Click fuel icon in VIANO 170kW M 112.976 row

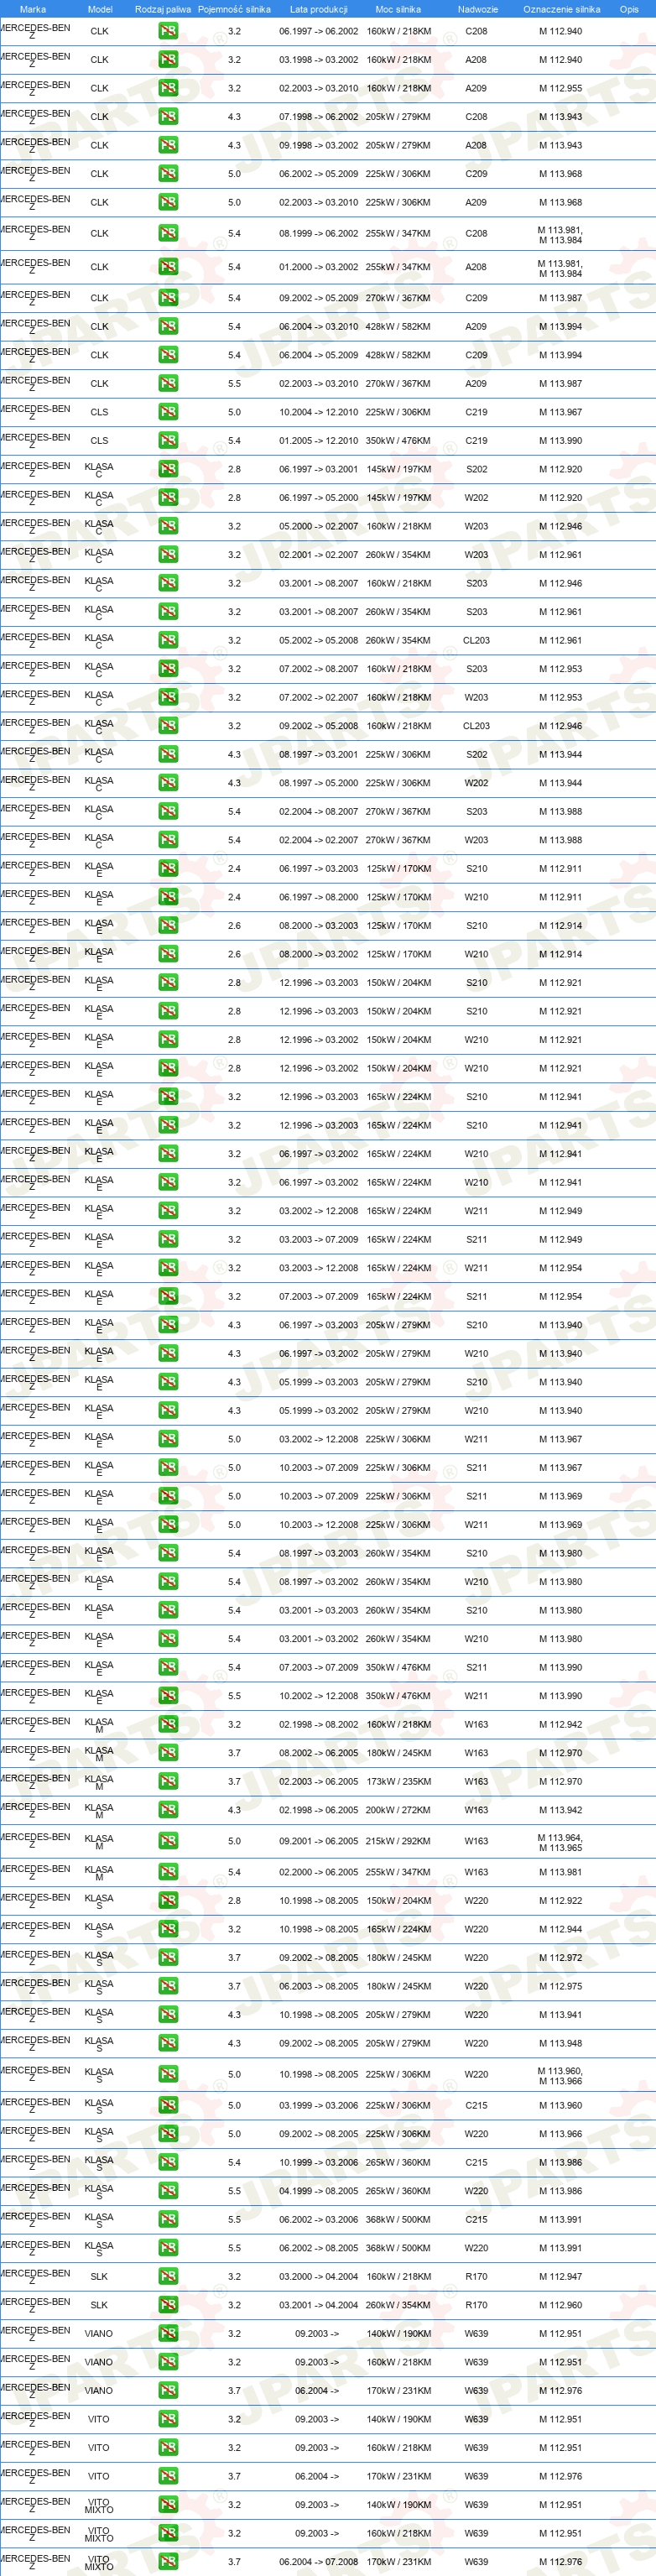(x=168, y=2390)
